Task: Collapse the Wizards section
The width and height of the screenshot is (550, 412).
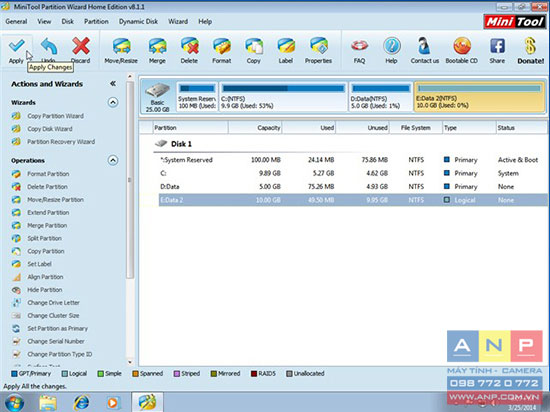Action: (113, 102)
